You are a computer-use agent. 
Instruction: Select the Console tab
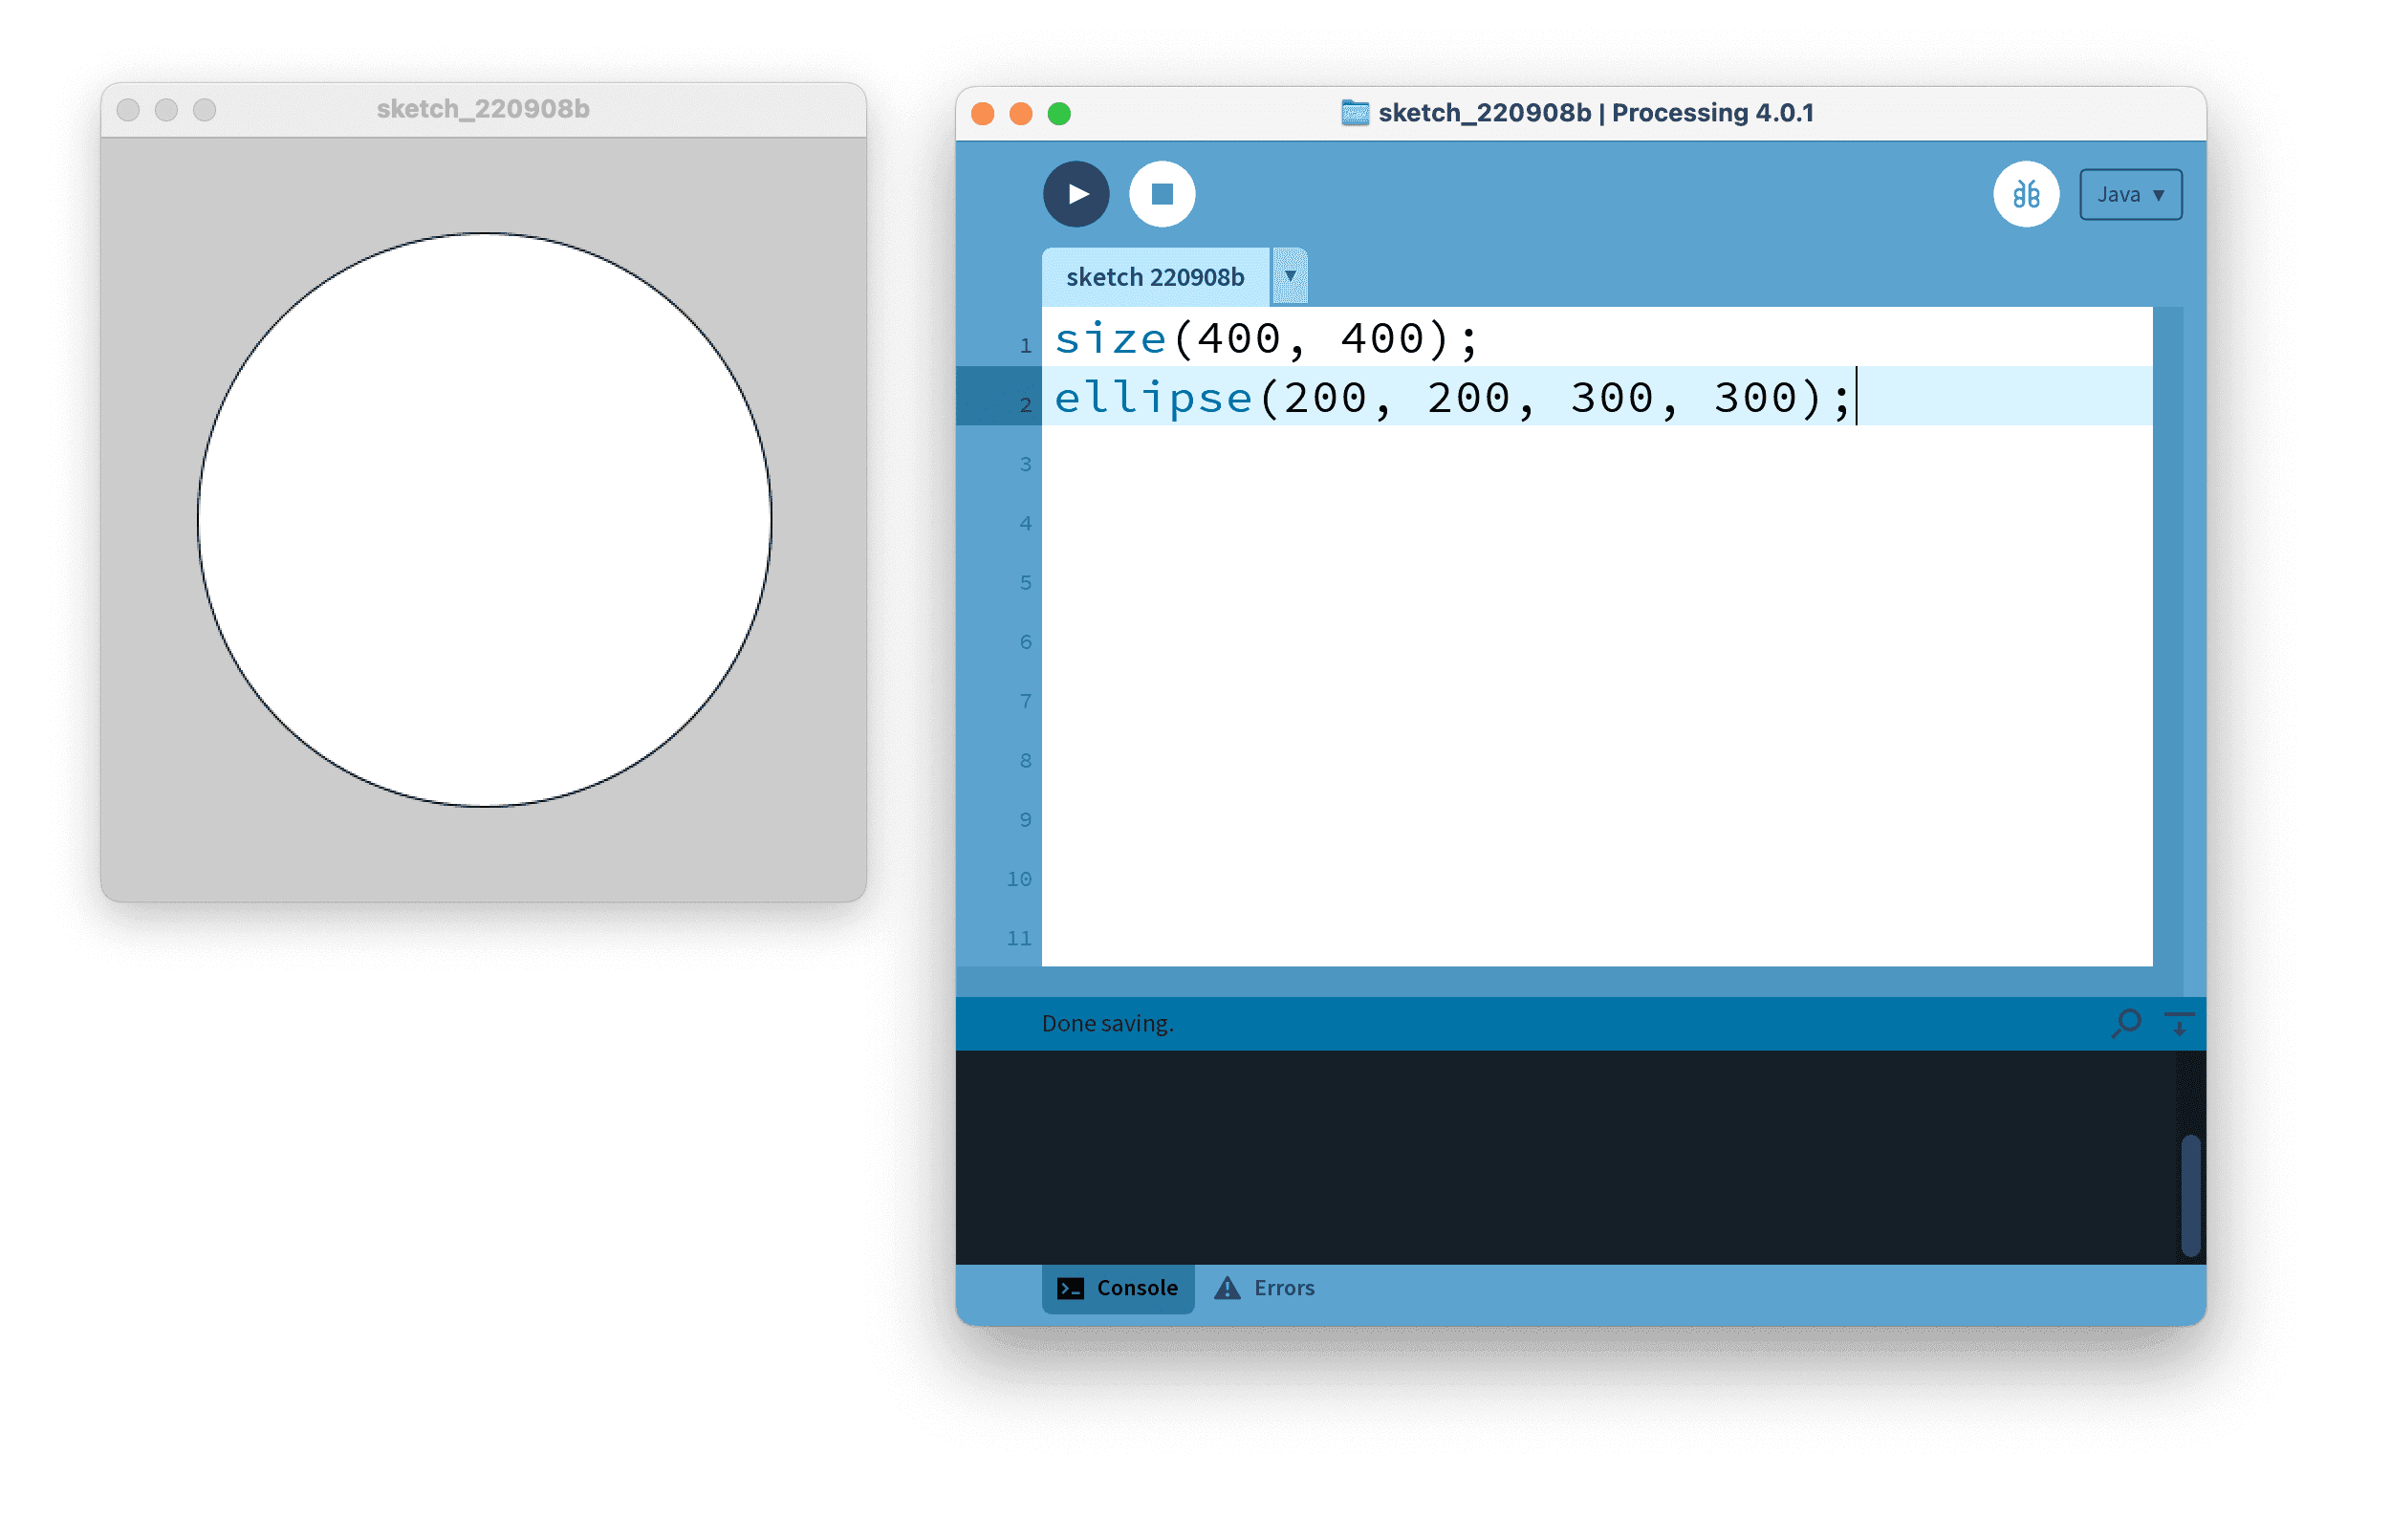tap(1119, 1288)
